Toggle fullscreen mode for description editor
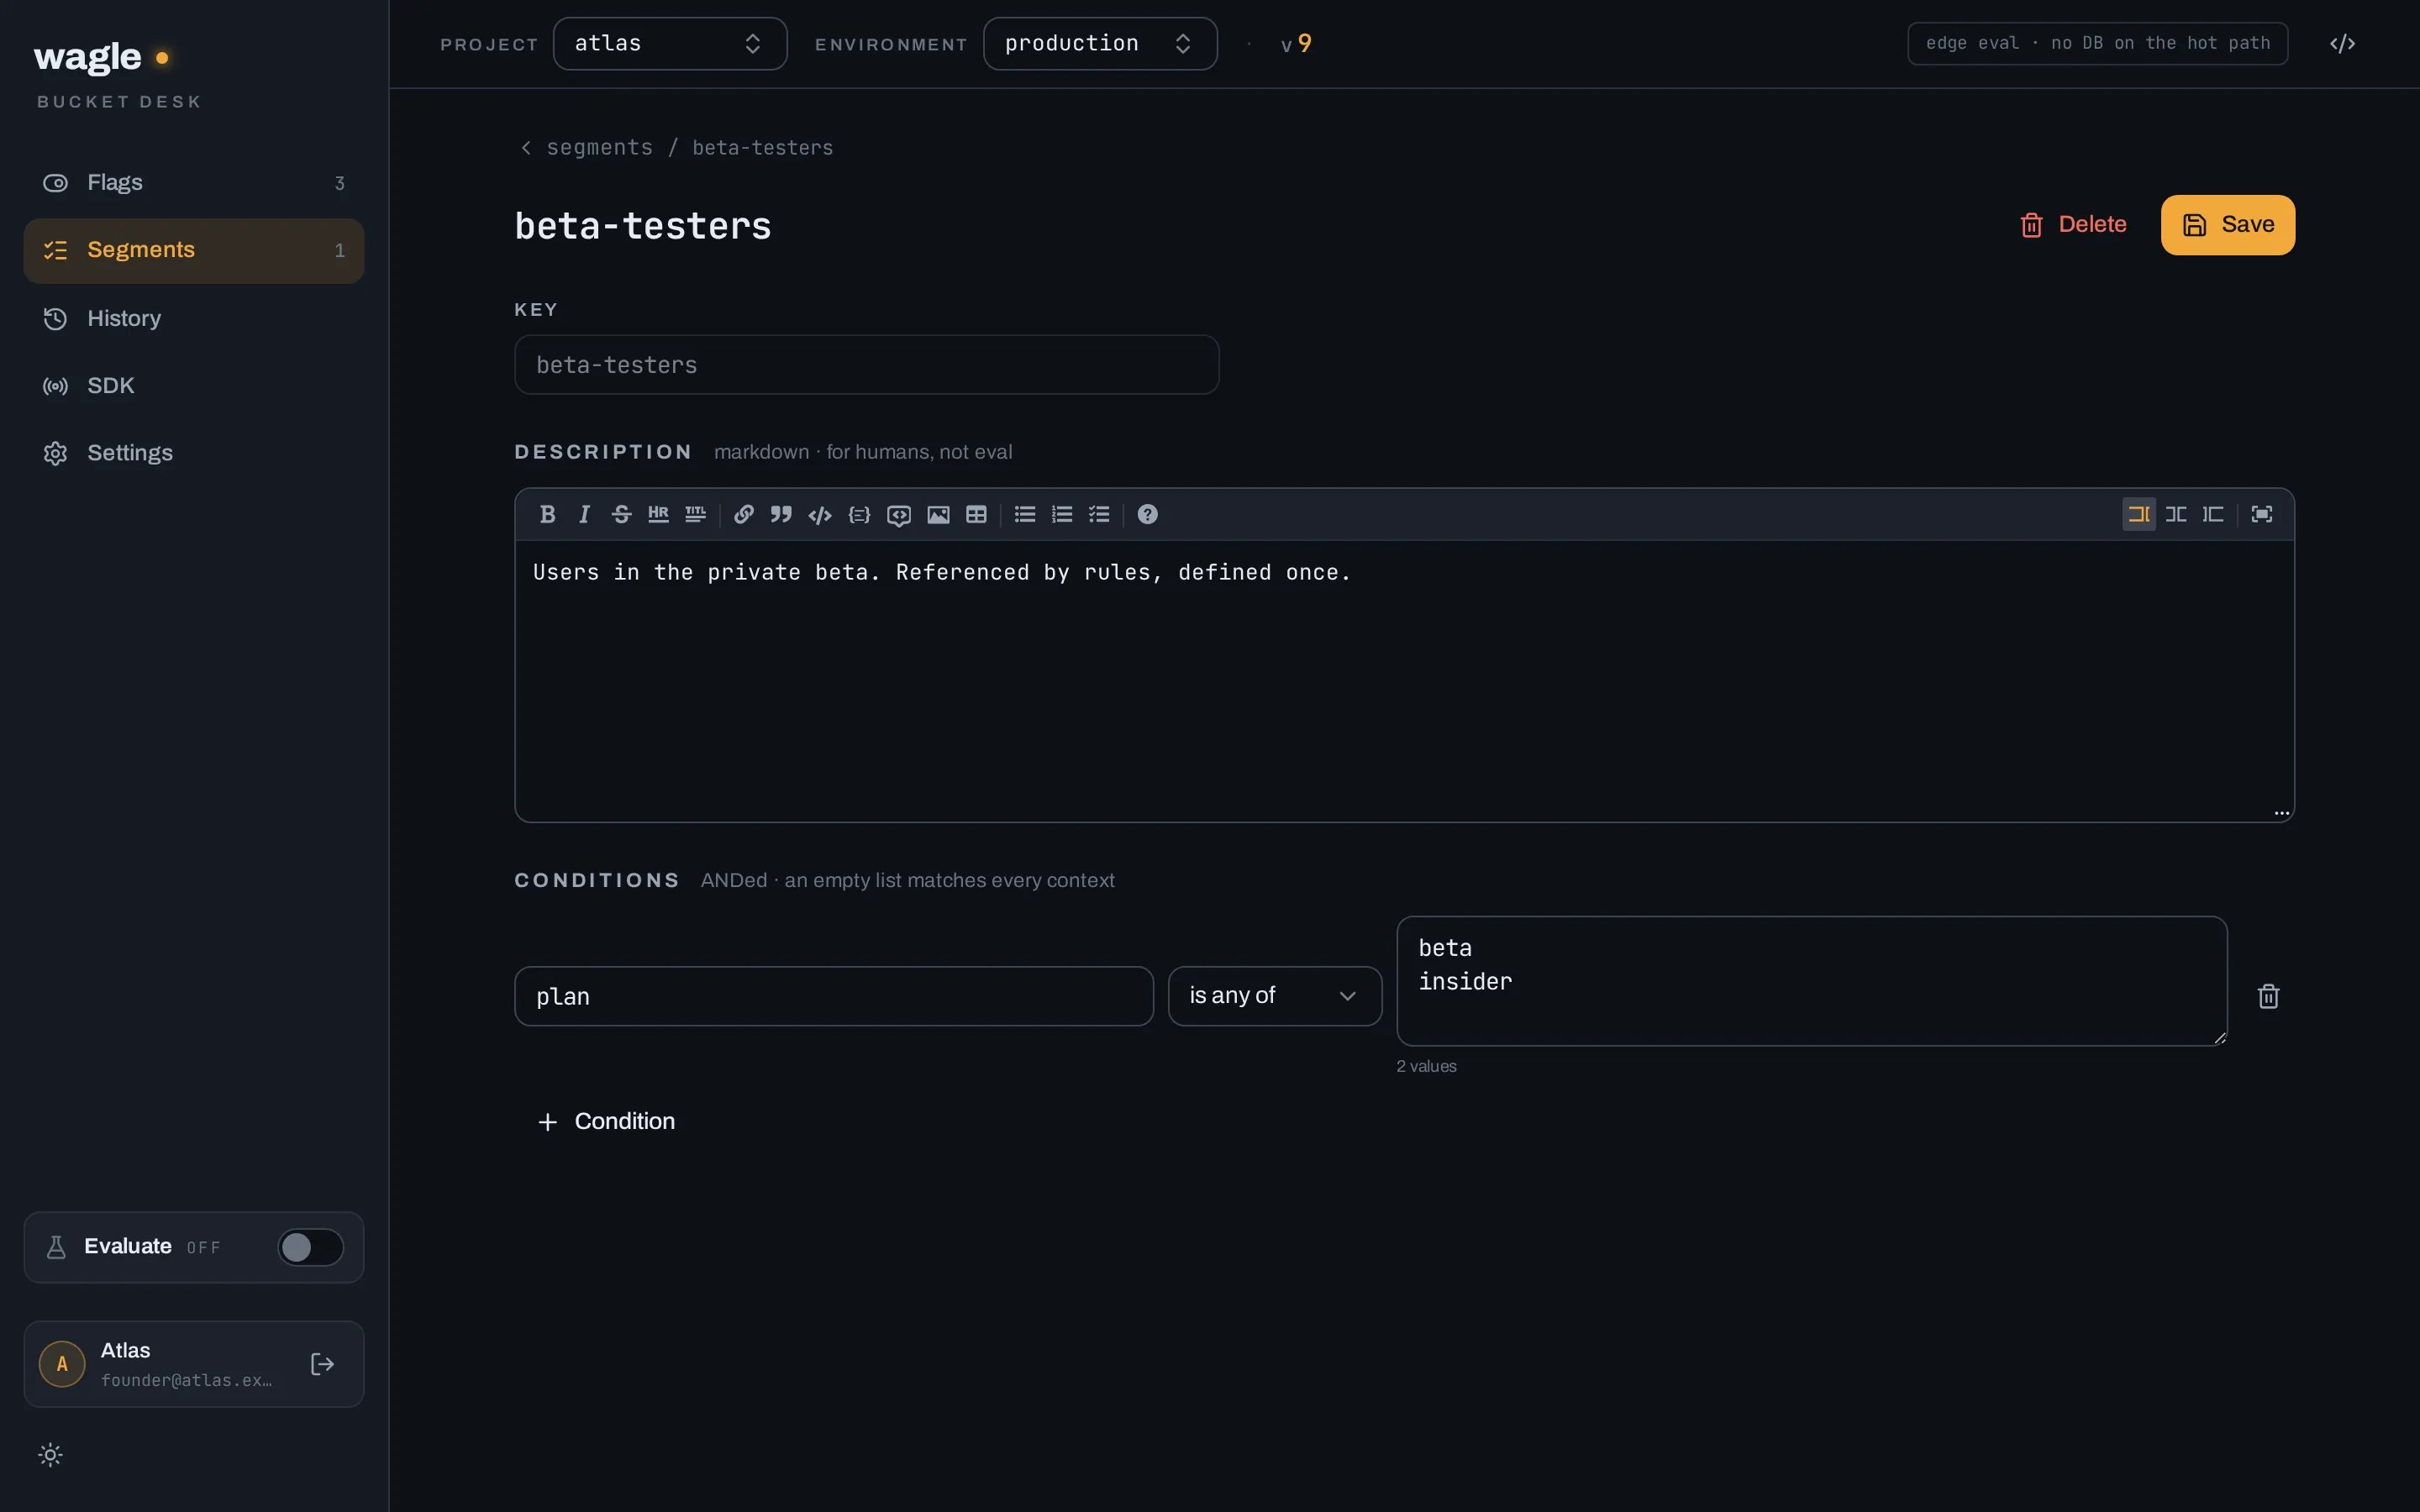This screenshot has height=1512, width=2420. coord(2262,514)
